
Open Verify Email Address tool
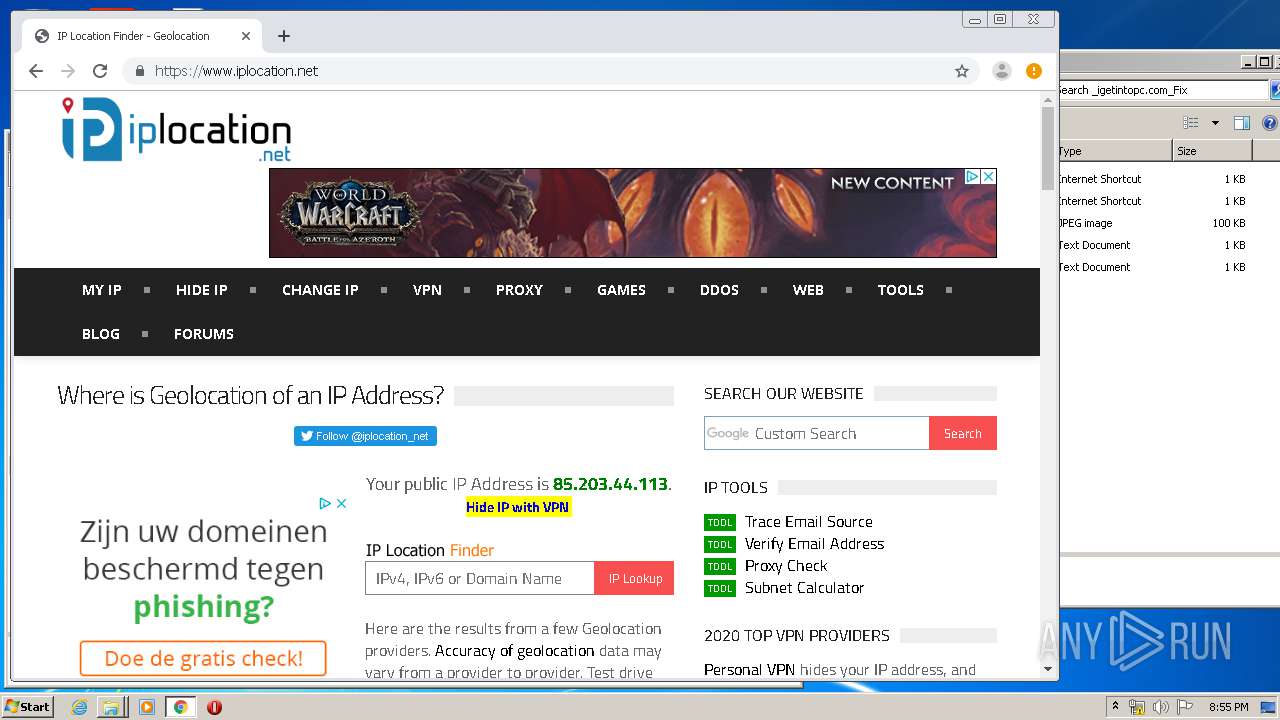coord(814,544)
